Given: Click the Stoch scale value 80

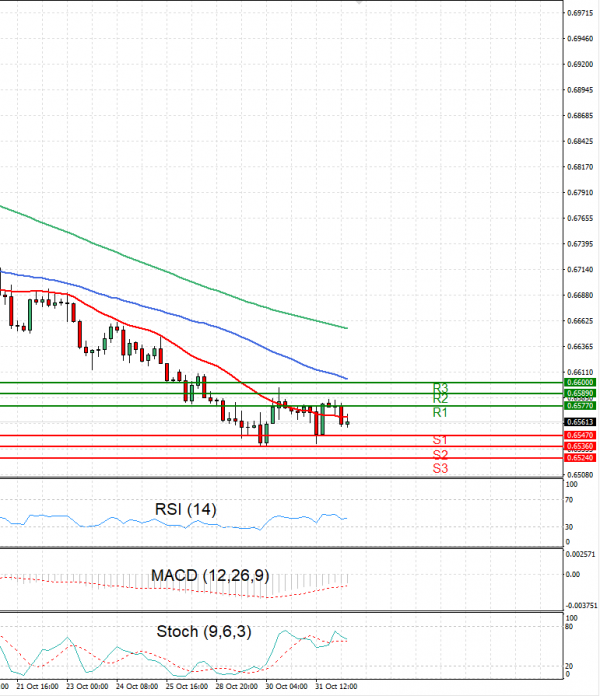Looking at the screenshot, I should [570, 627].
